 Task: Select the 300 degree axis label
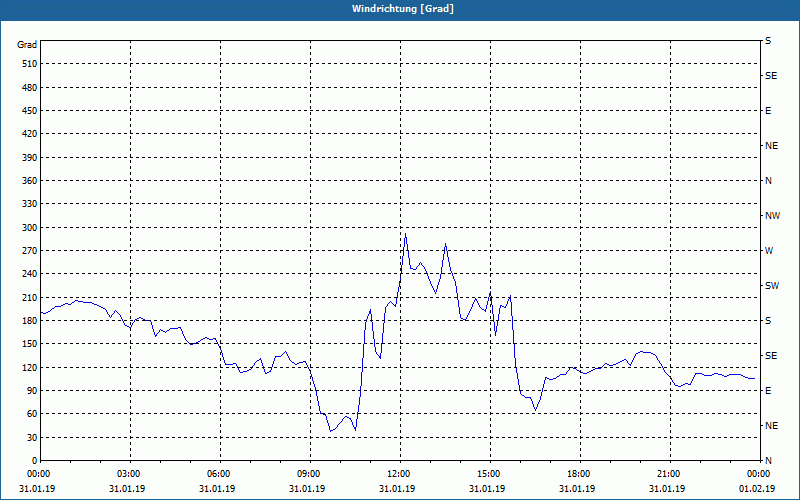(30, 228)
